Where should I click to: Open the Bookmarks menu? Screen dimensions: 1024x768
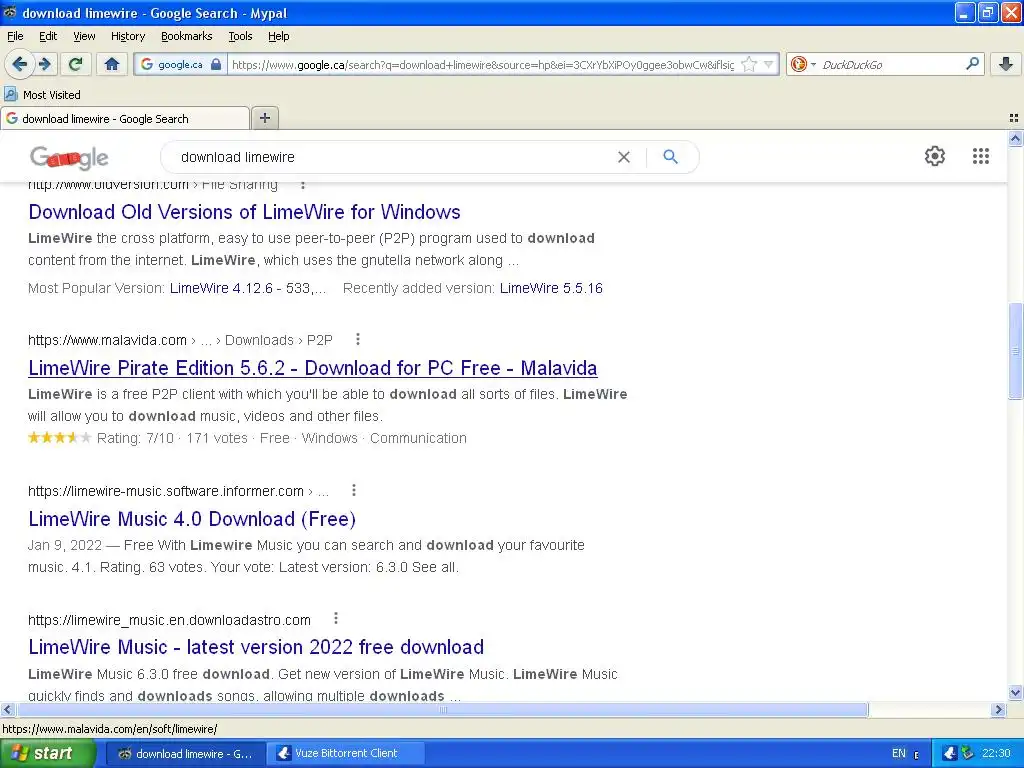click(186, 36)
